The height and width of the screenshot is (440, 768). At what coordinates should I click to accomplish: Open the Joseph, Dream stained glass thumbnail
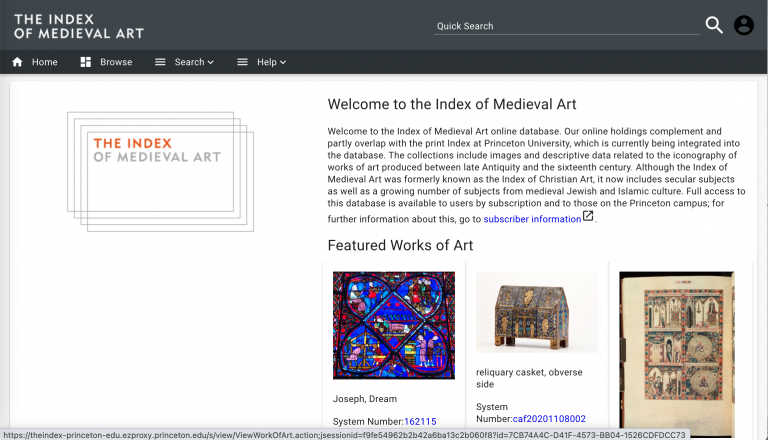point(394,325)
